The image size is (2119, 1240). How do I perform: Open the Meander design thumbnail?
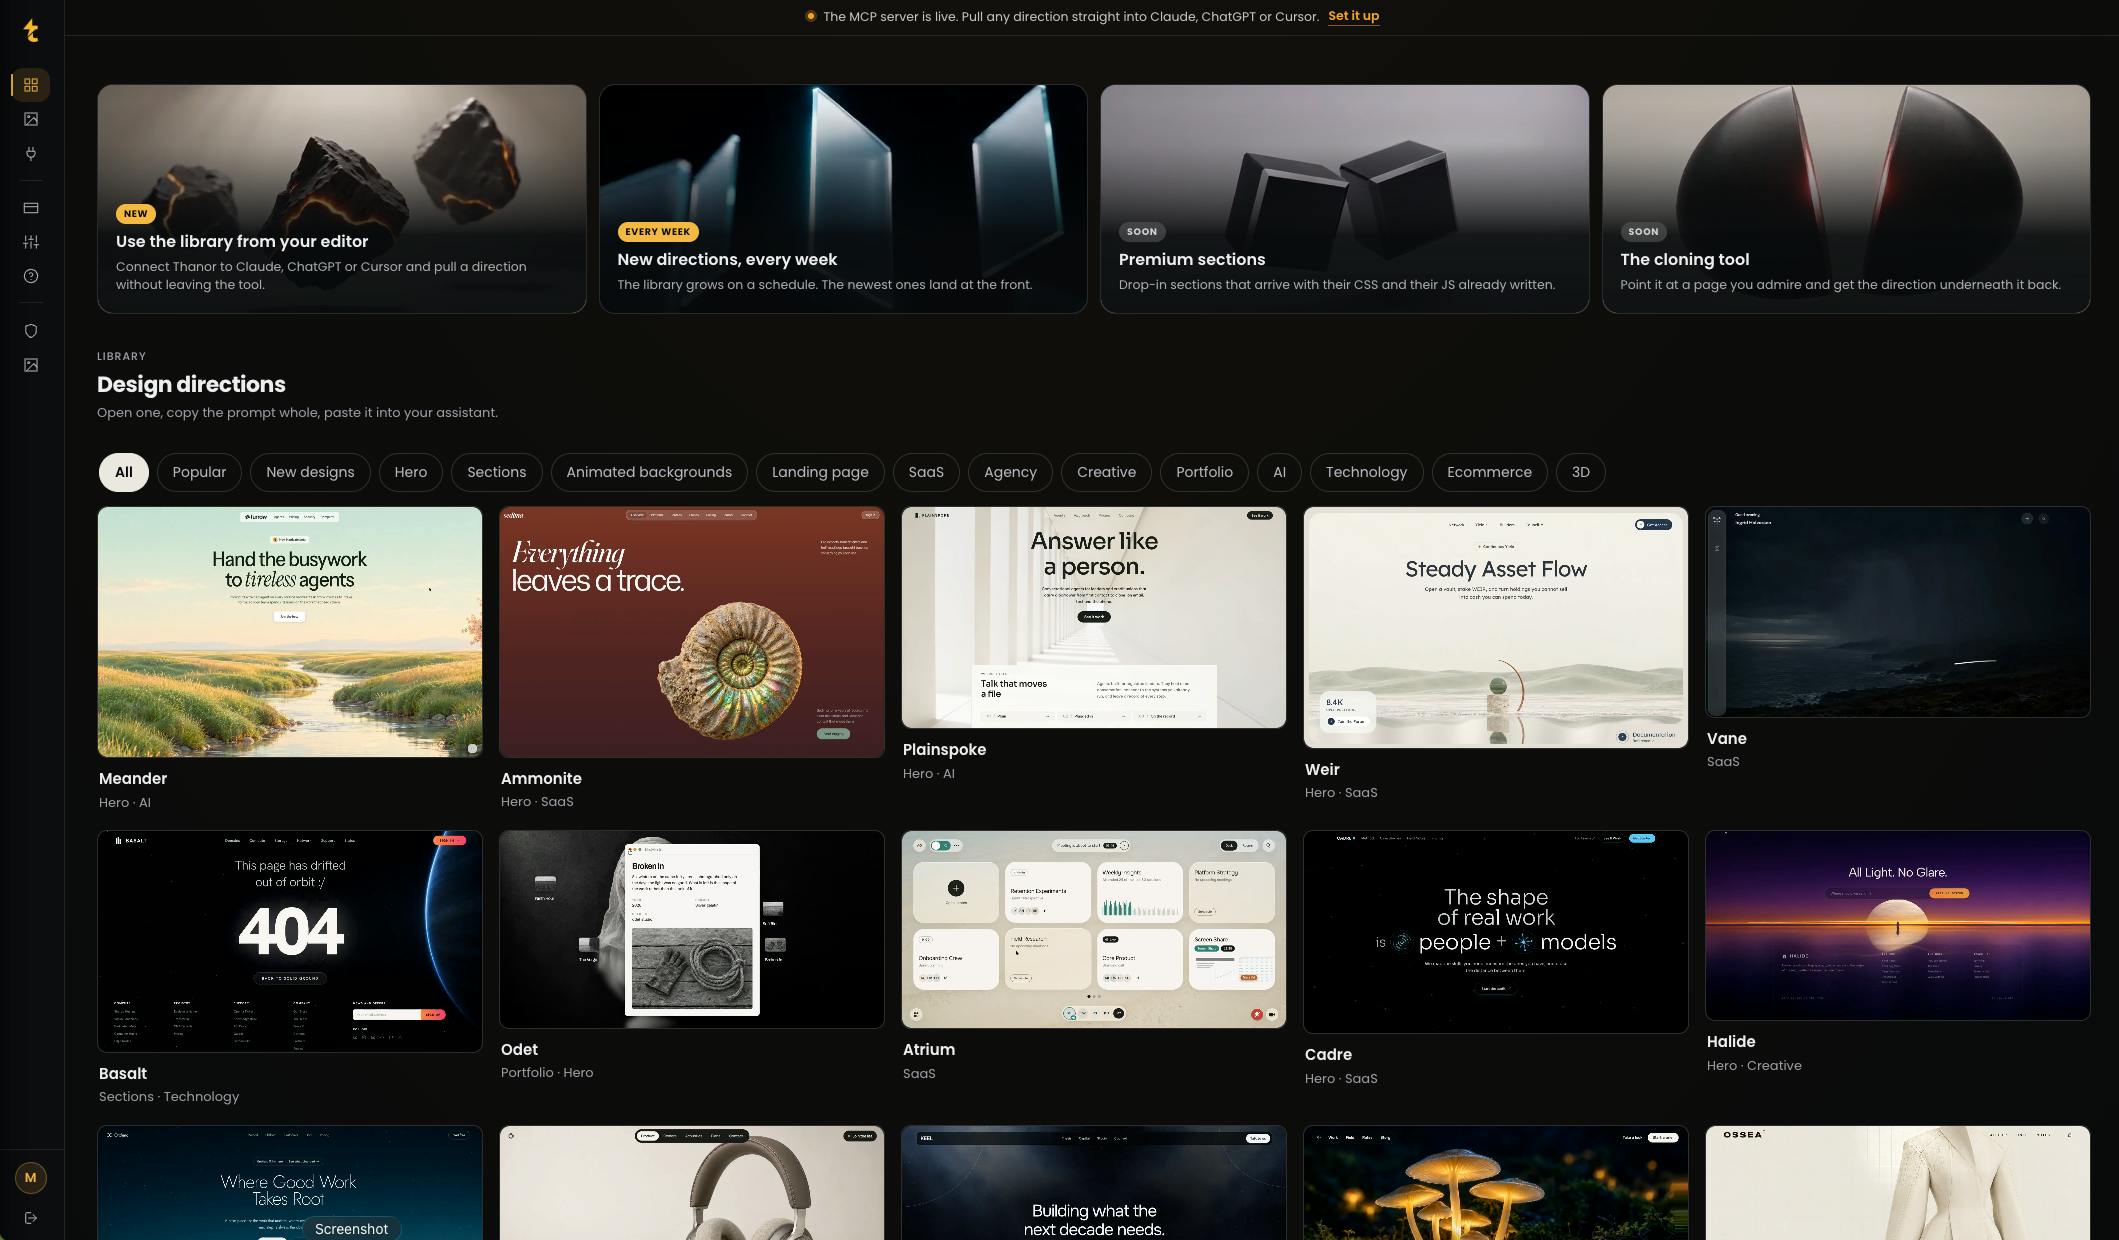tap(290, 632)
